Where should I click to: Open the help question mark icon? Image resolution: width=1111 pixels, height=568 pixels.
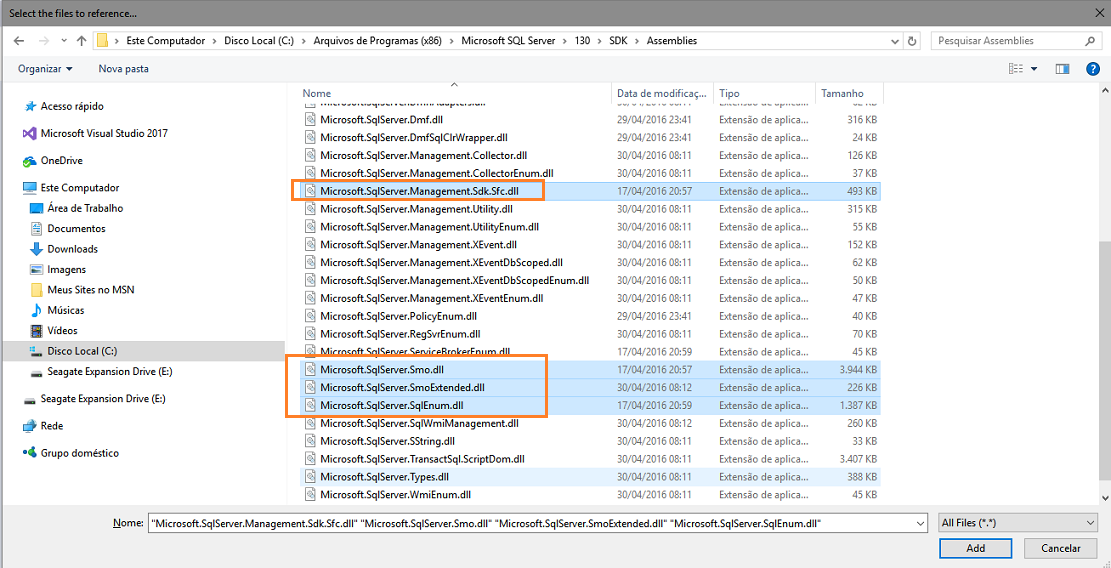pos(1093,69)
